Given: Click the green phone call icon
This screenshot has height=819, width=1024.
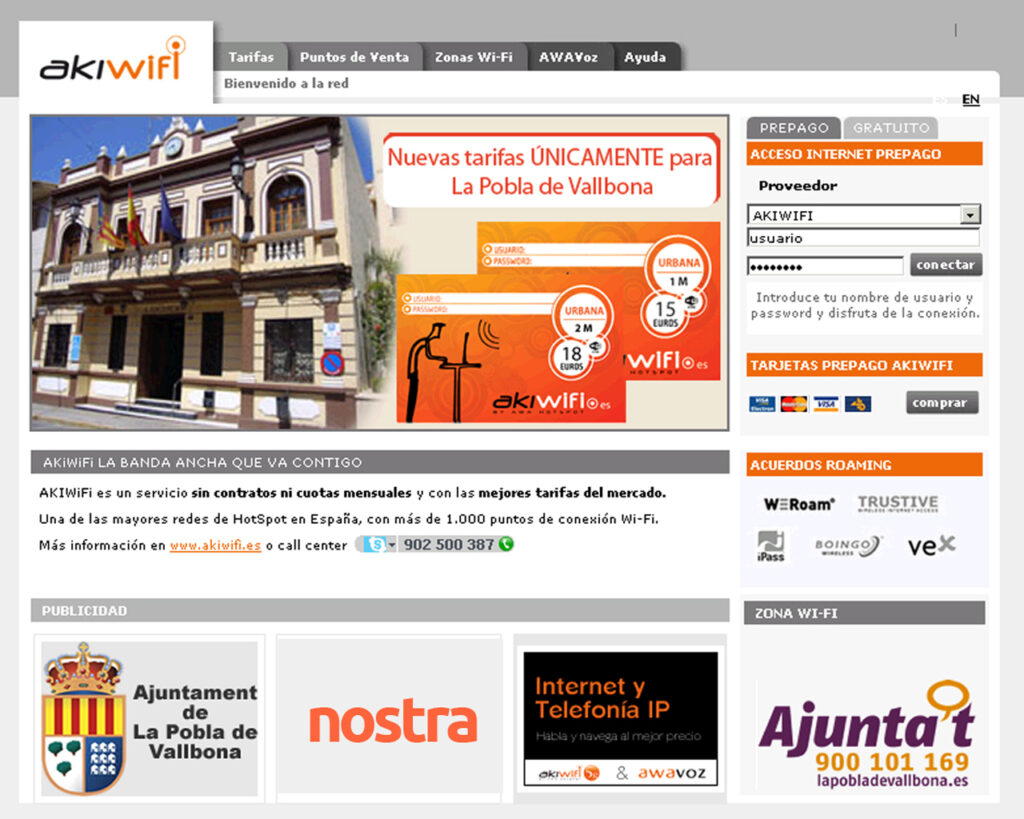Looking at the screenshot, I should pyautogui.click(x=505, y=543).
